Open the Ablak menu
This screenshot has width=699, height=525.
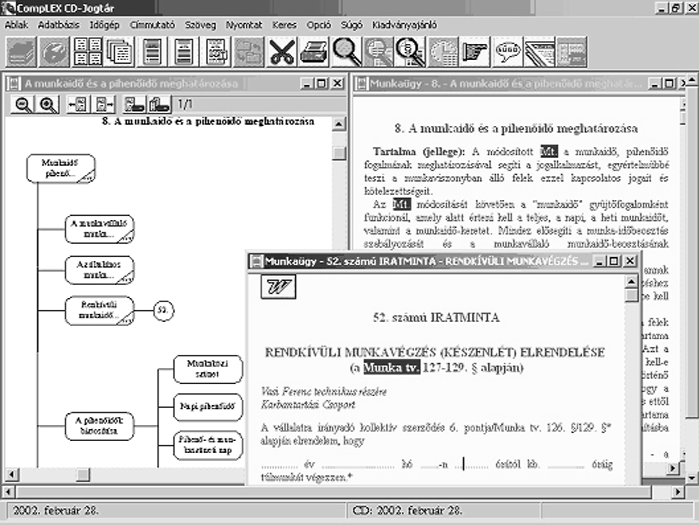pos(16,25)
